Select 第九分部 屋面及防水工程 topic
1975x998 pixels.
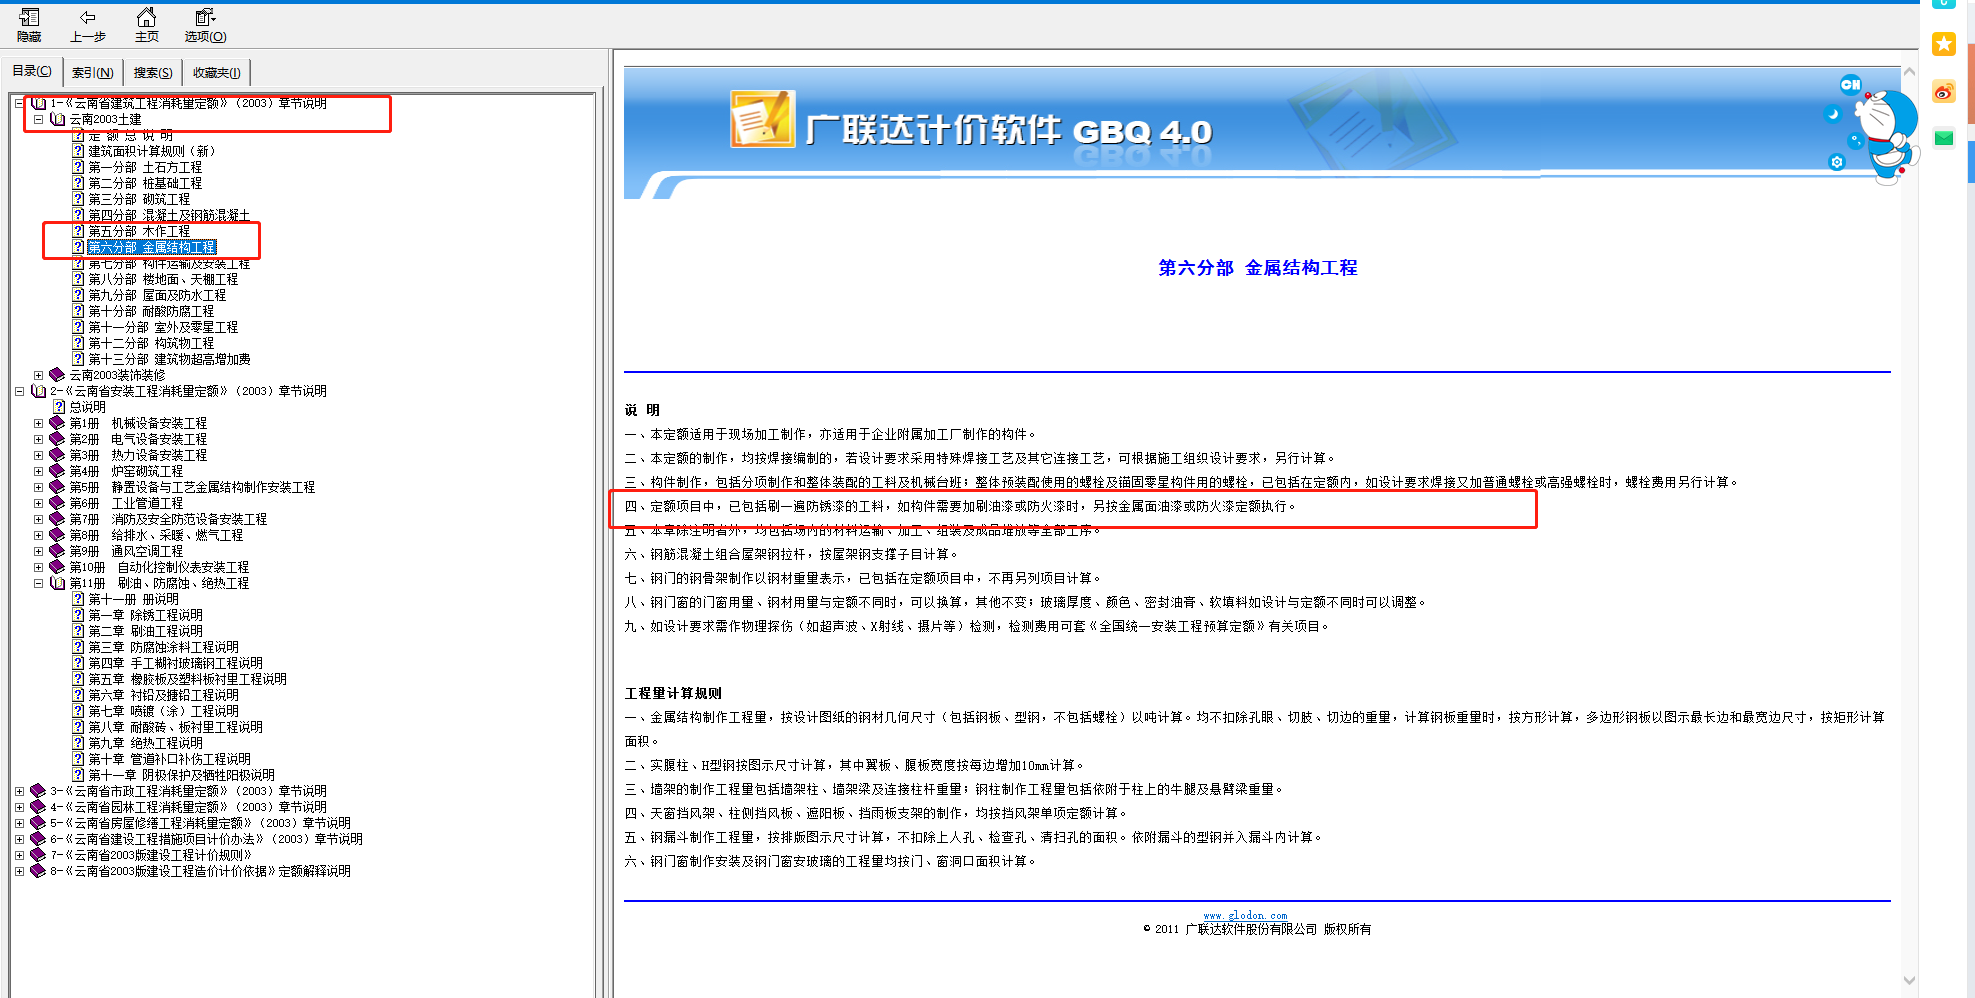[x=157, y=295]
